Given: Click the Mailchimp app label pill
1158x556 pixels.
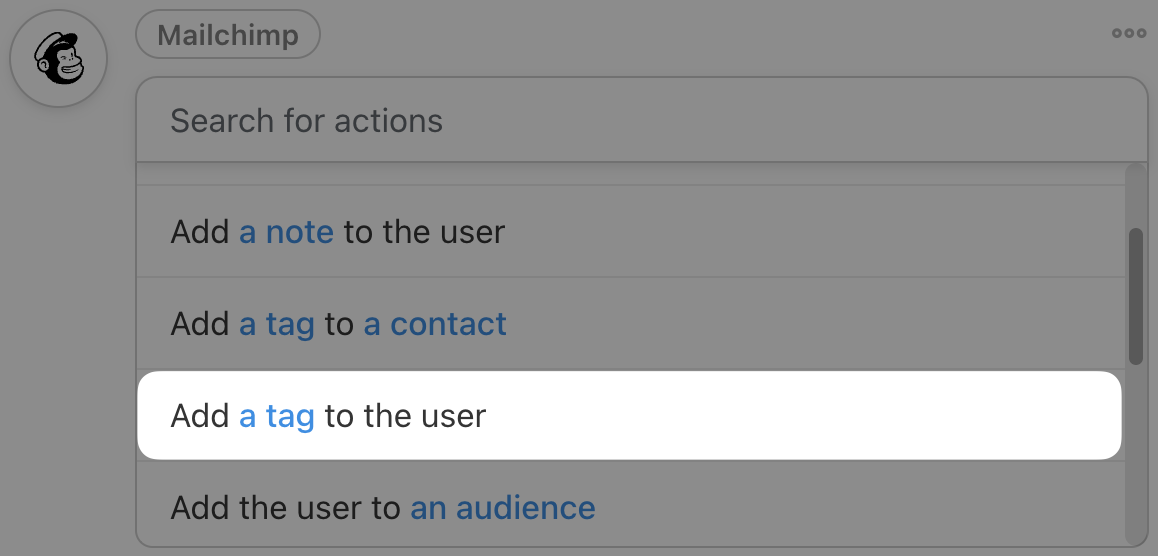Looking at the screenshot, I should tap(228, 35).
